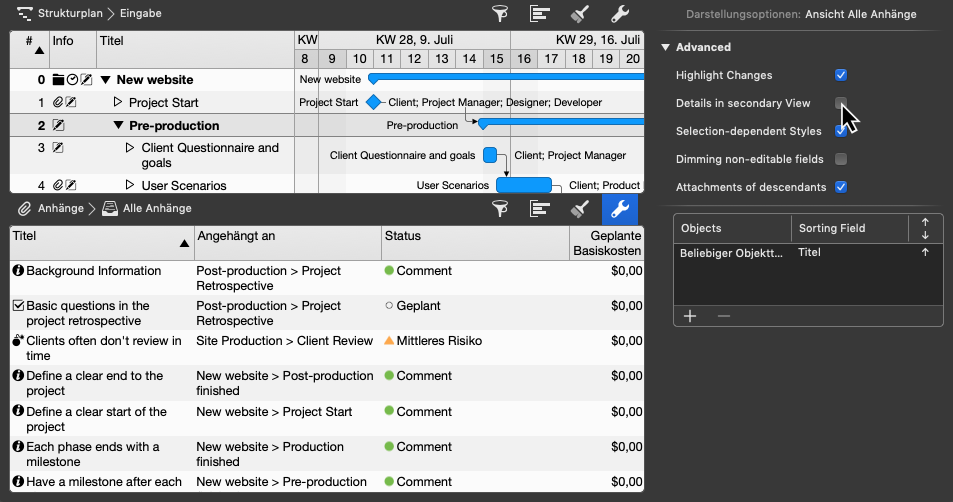Screen dimensions: 953x502
Task: Click the bar layout icon in Anhänge toolbar
Action: point(539,208)
